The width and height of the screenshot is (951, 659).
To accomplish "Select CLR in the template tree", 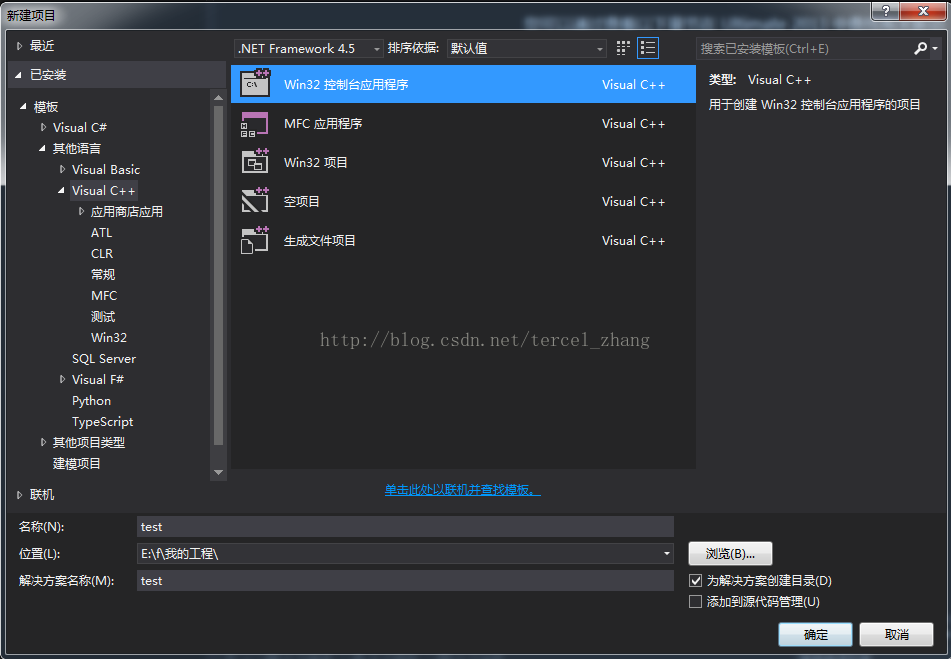I will point(102,253).
